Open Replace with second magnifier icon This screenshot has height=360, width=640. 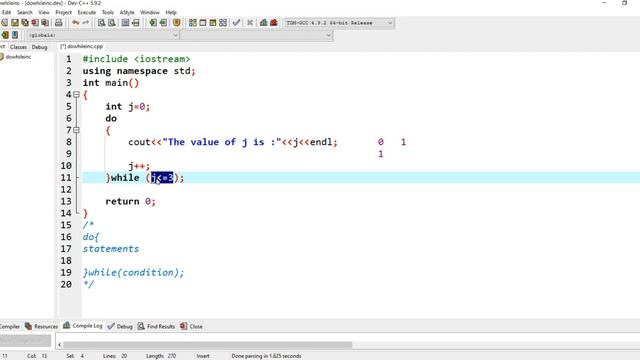111,23
